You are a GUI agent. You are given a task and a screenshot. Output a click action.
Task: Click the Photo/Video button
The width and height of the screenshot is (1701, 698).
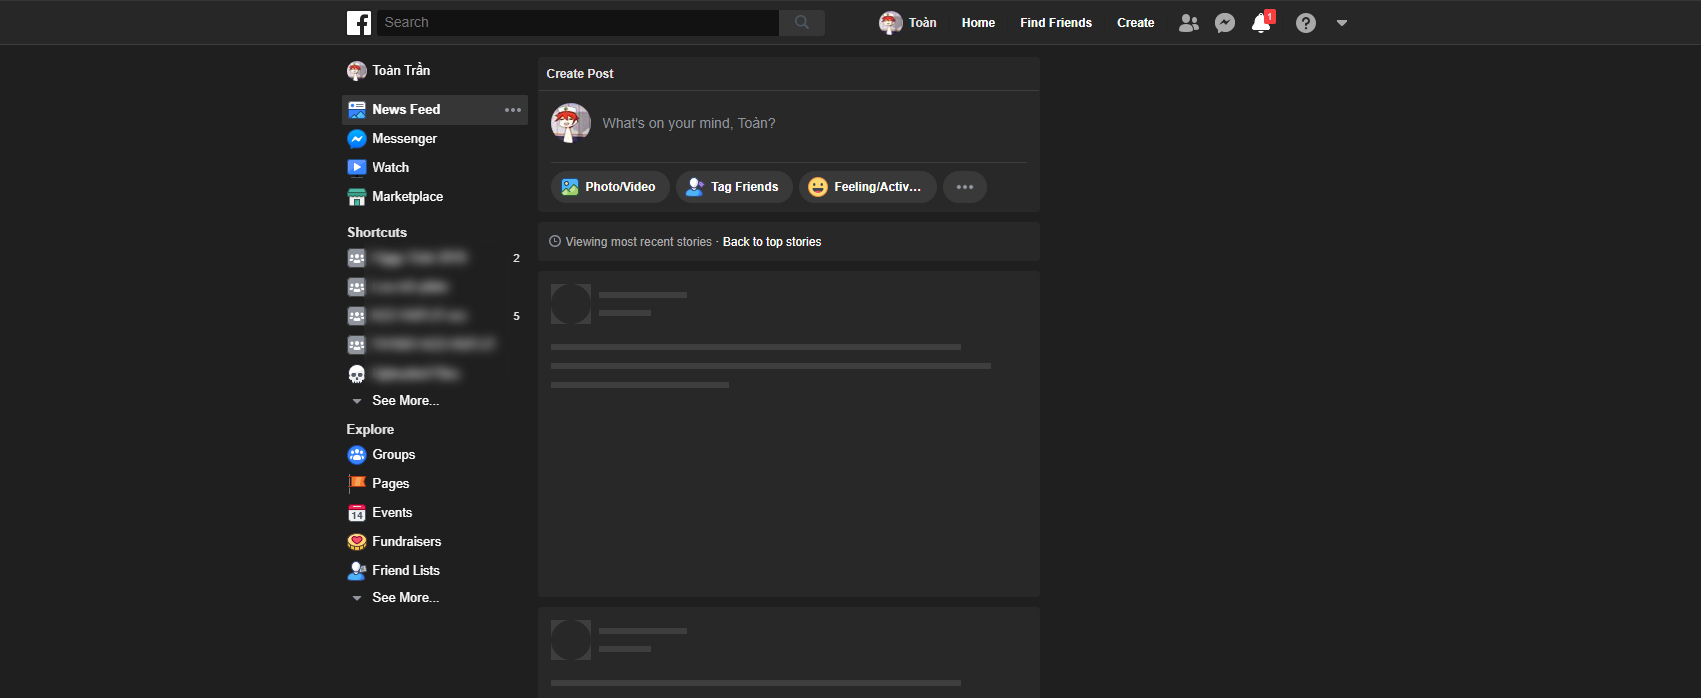tap(610, 187)
